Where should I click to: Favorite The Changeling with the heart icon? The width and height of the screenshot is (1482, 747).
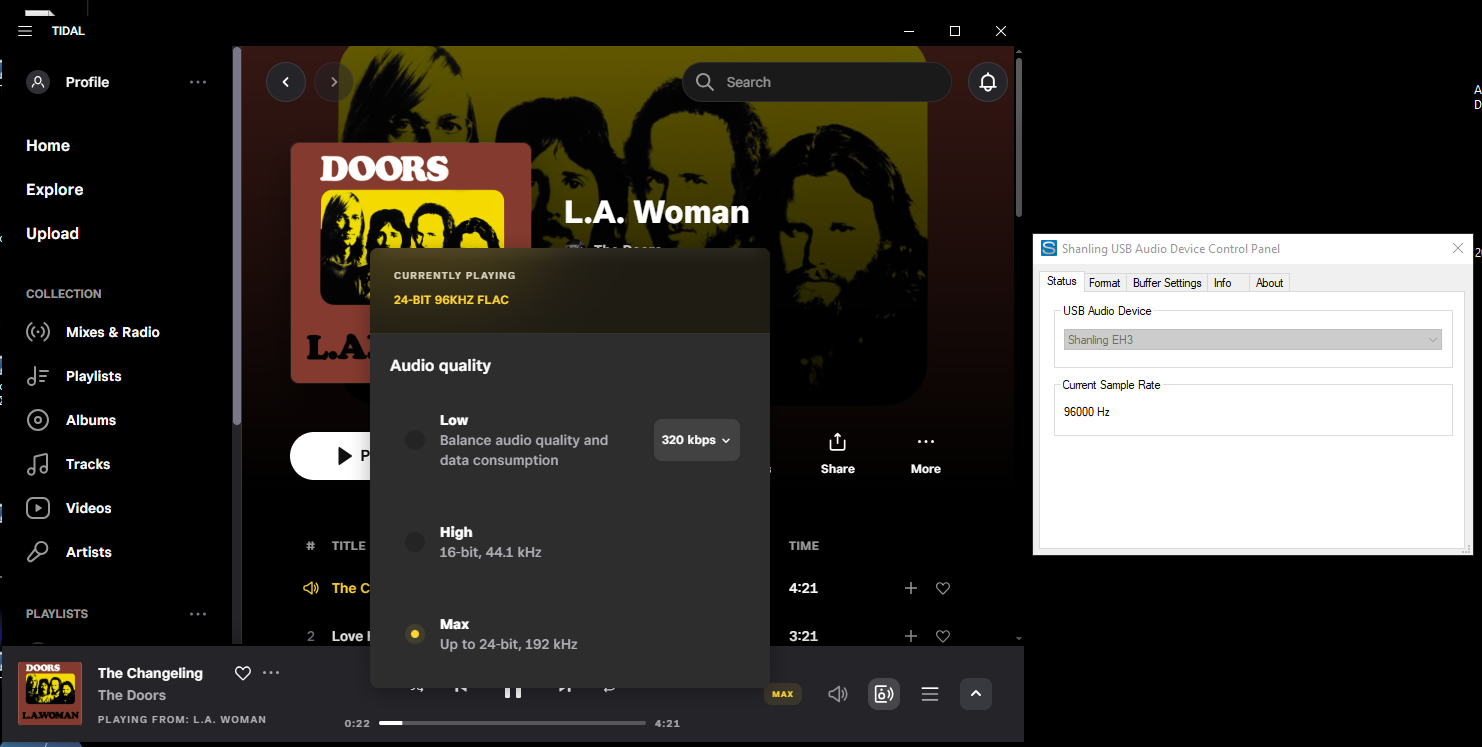242,673
